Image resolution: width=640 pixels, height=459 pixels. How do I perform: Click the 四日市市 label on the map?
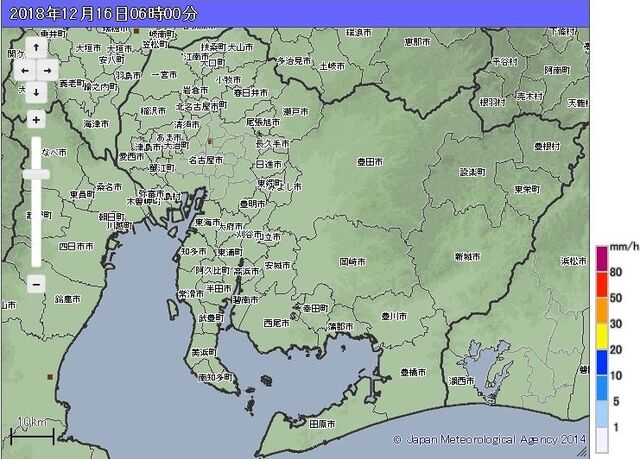(x=76, y=246)
